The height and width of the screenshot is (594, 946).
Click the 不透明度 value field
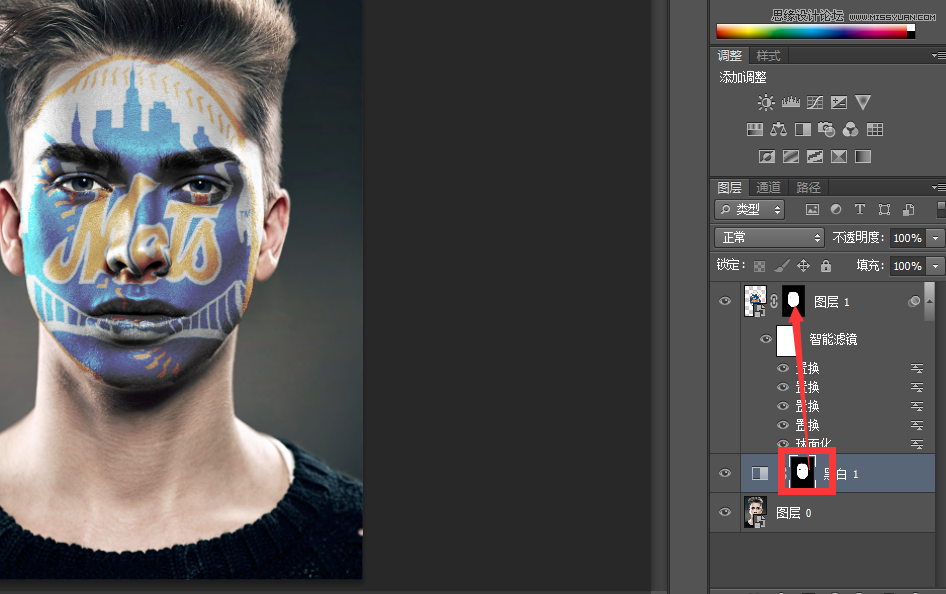point(909,238)
